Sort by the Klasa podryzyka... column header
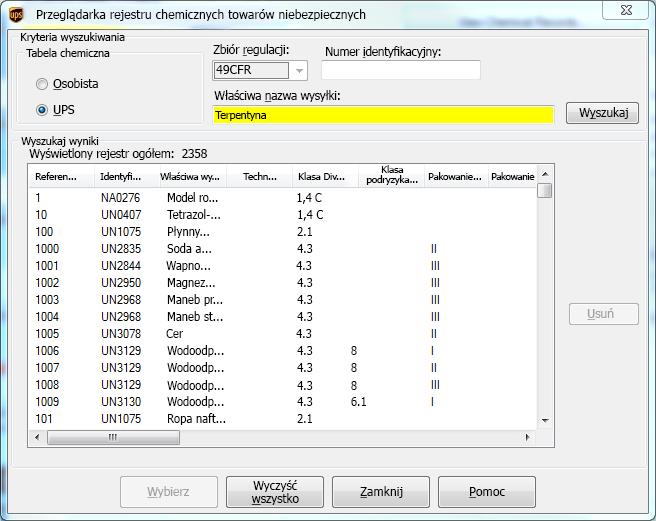This screenshot has width=656, height=521. tap(392, 175)
